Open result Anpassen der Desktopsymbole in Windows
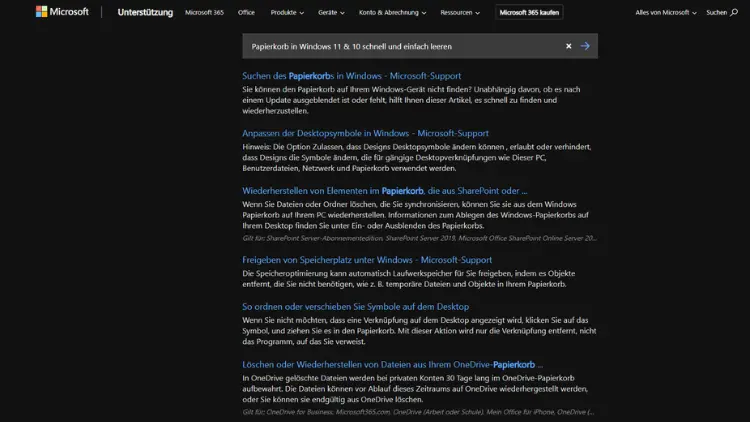The height and width of the screenshot is (422, 750). pyautogui.click(x=365, y=133)
